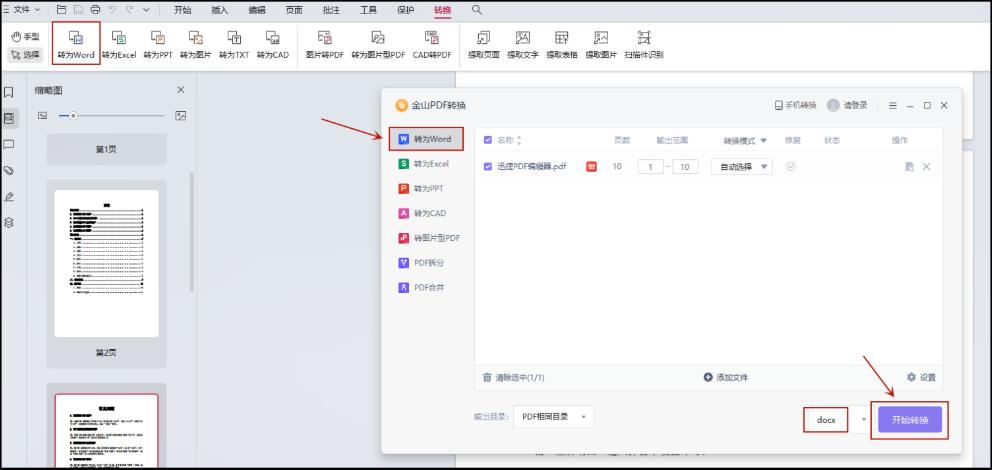Open the 自动选择 conversion mode dropdown

point(741,166)
